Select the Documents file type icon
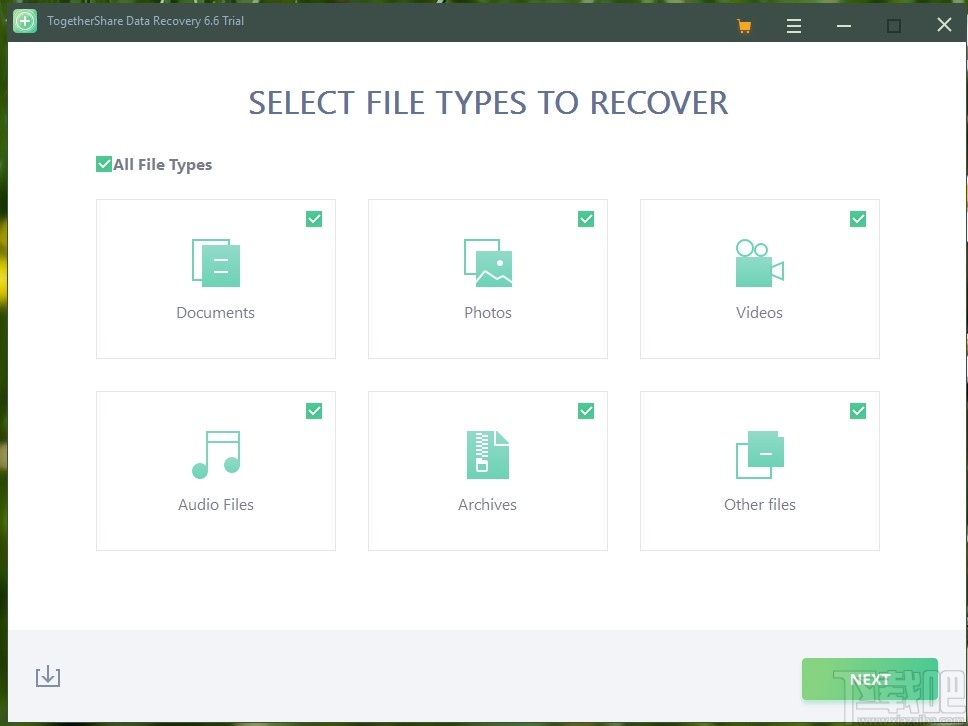This screenshot has width=968, height=726. tap(215, 262)
